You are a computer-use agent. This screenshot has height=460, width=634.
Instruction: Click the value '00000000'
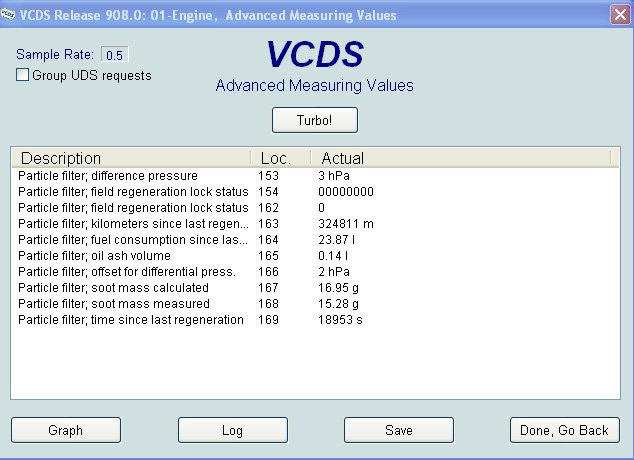[346, 192]
